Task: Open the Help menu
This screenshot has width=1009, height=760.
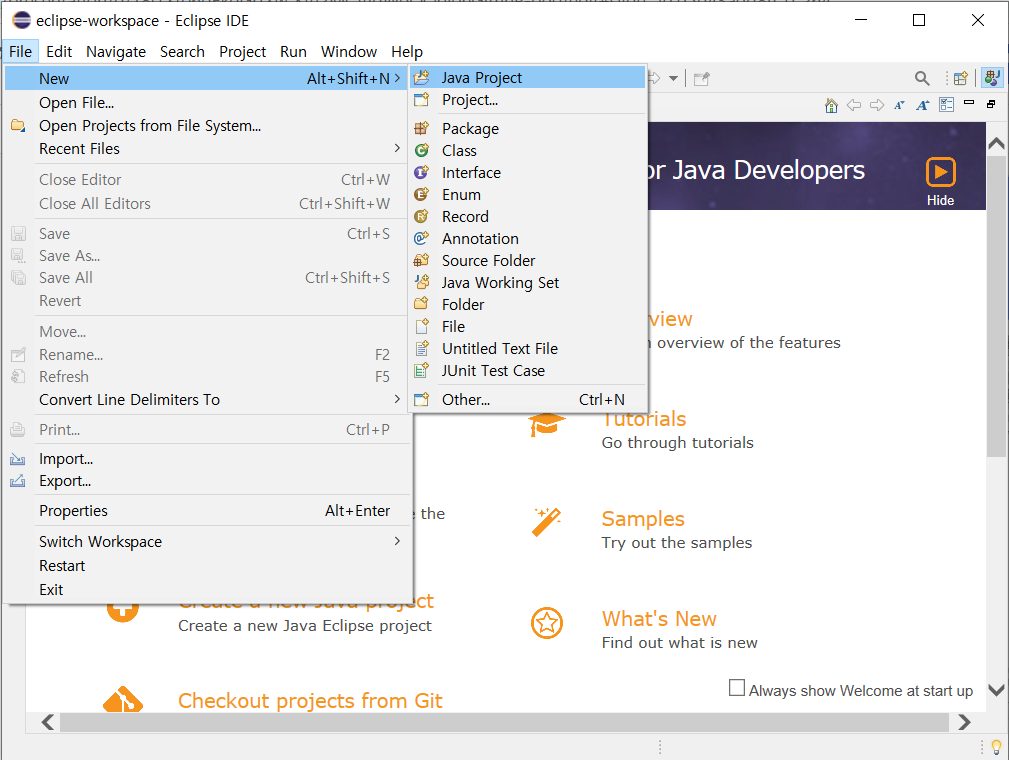Action: (407, 51)
